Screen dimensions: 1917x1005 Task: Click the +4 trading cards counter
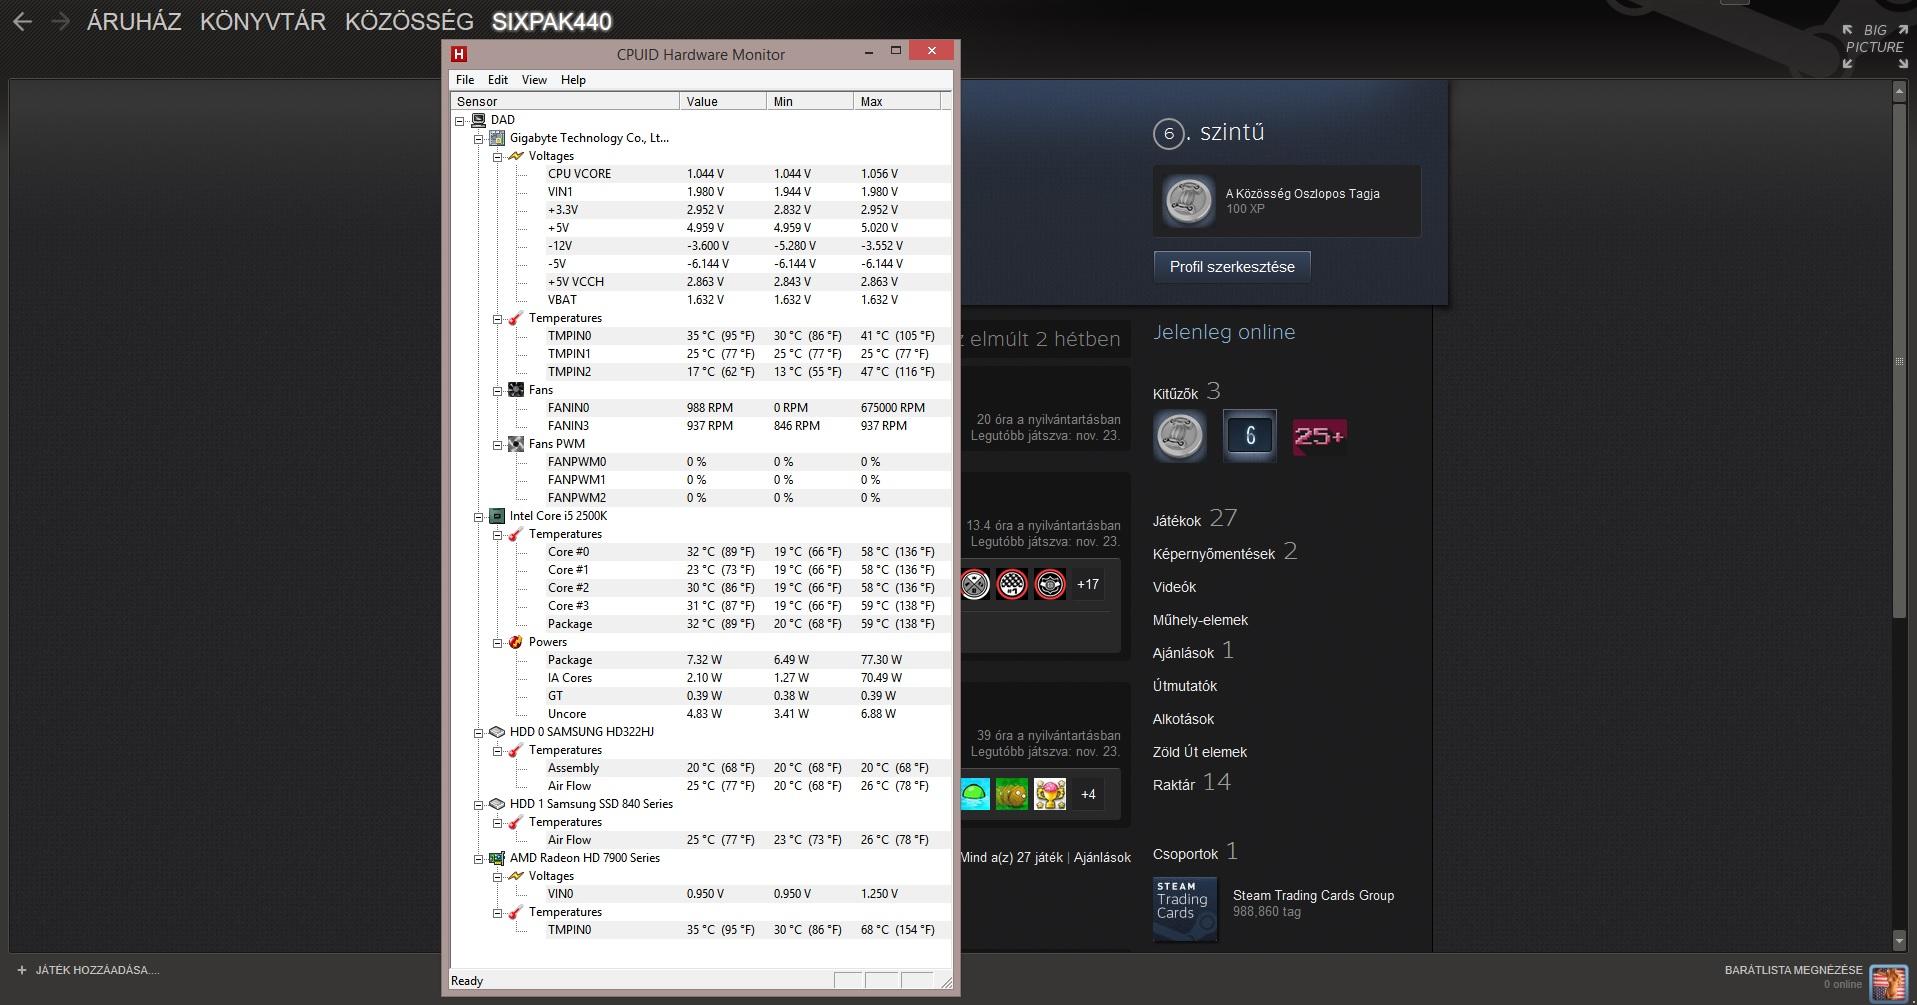coord(1088,794)
